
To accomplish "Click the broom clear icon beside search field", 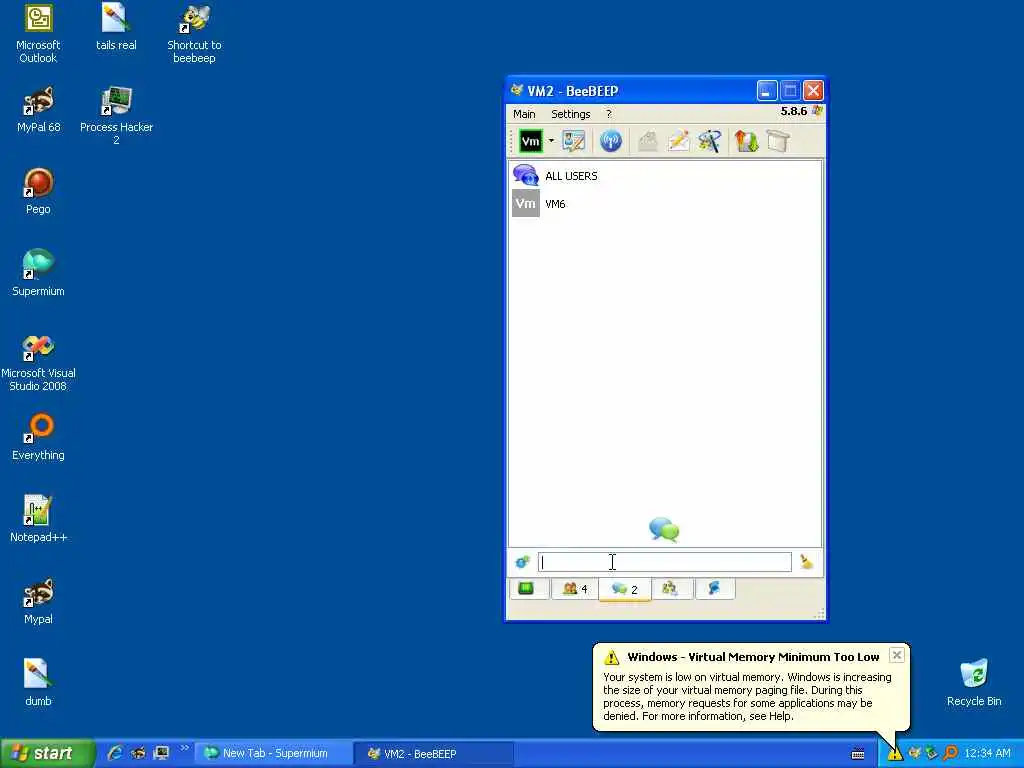I will click(807, 562).
